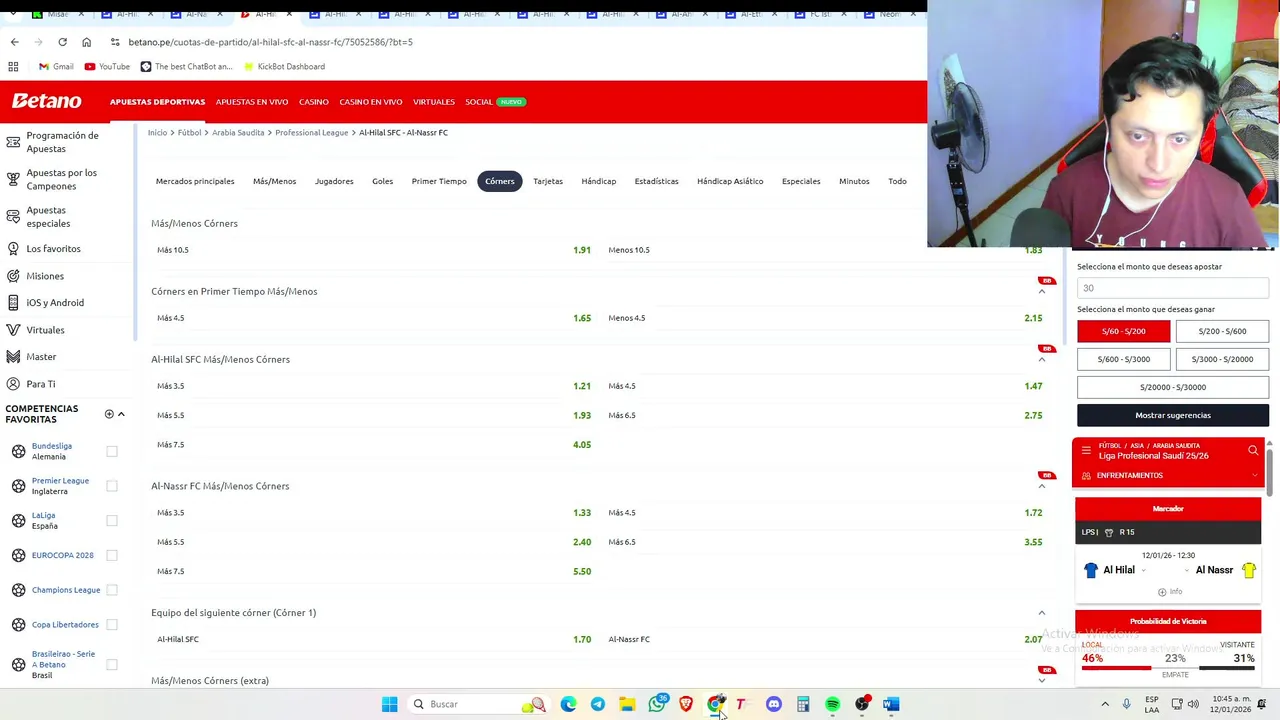
Task: Open WhatsApp from the taskbar
Action: (656, 704)
